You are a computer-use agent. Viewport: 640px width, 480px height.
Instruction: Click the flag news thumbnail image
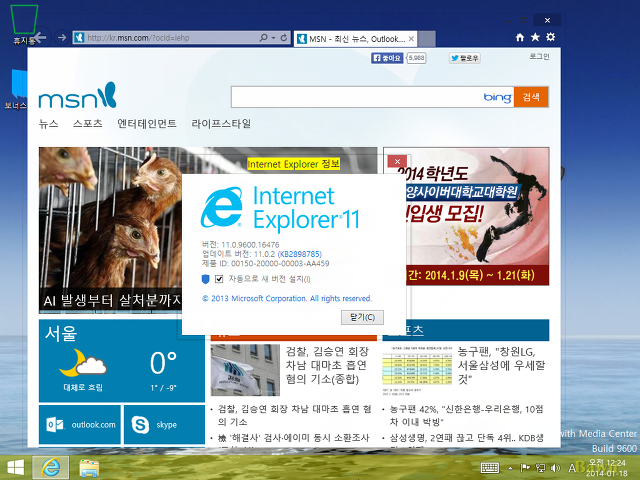(x=245, y=370)
